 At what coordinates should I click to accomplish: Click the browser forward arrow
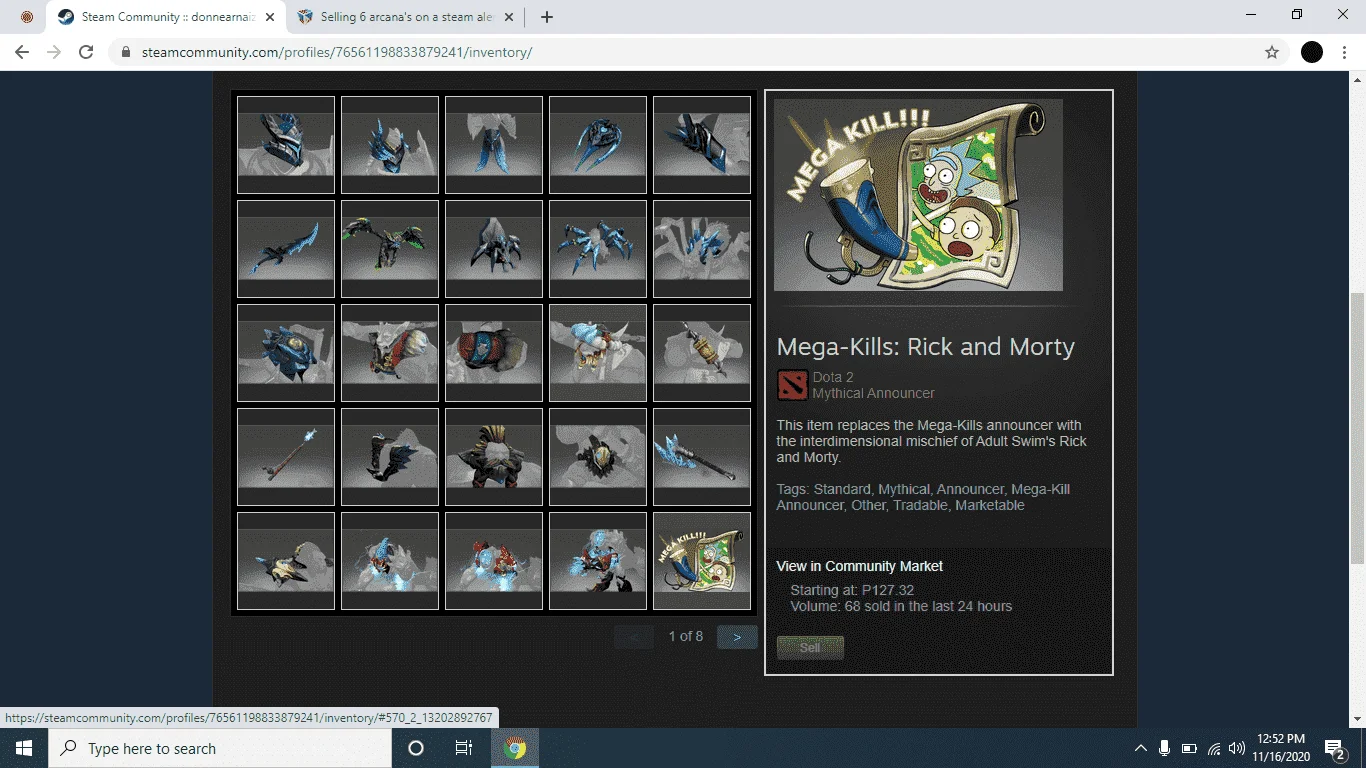(x=54, y=52)
